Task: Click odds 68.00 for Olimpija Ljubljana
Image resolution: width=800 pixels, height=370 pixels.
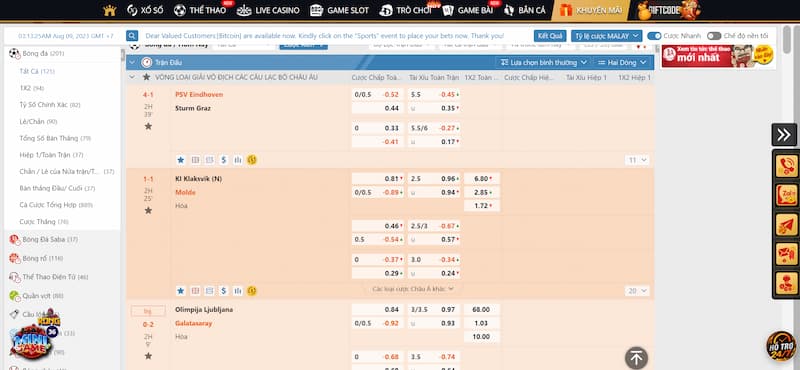Action: 482,309
